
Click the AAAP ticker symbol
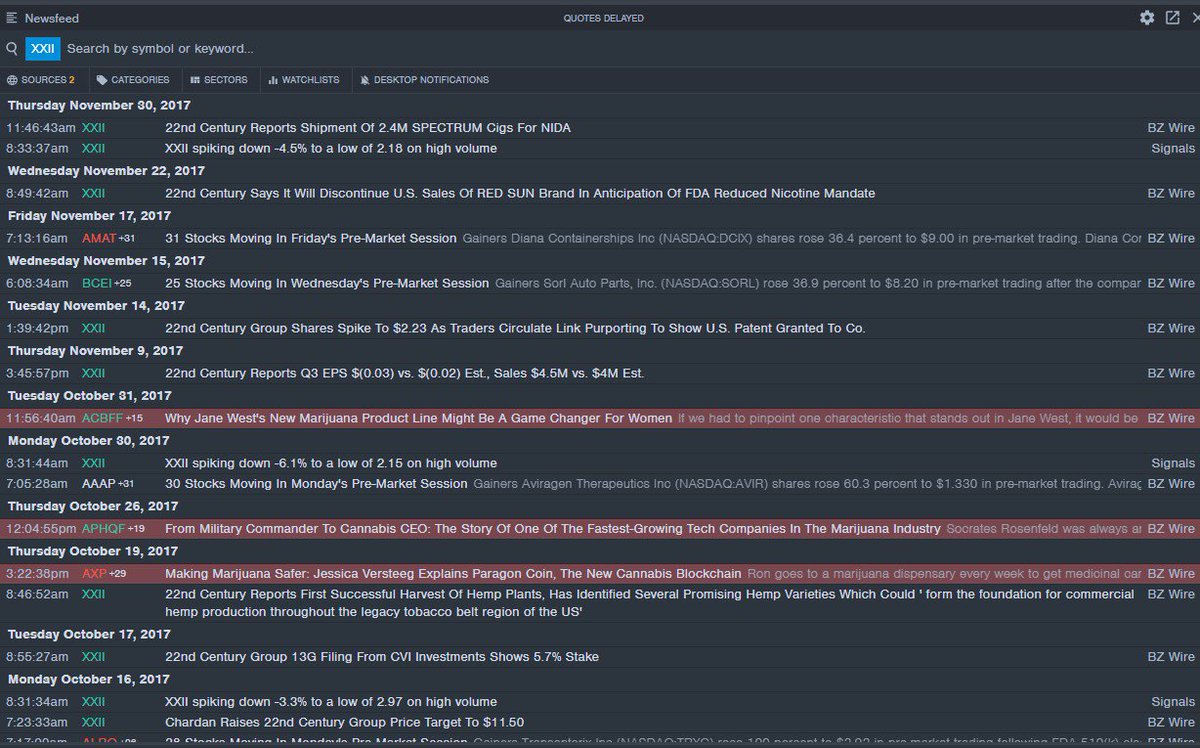click(x=99, y=483)
